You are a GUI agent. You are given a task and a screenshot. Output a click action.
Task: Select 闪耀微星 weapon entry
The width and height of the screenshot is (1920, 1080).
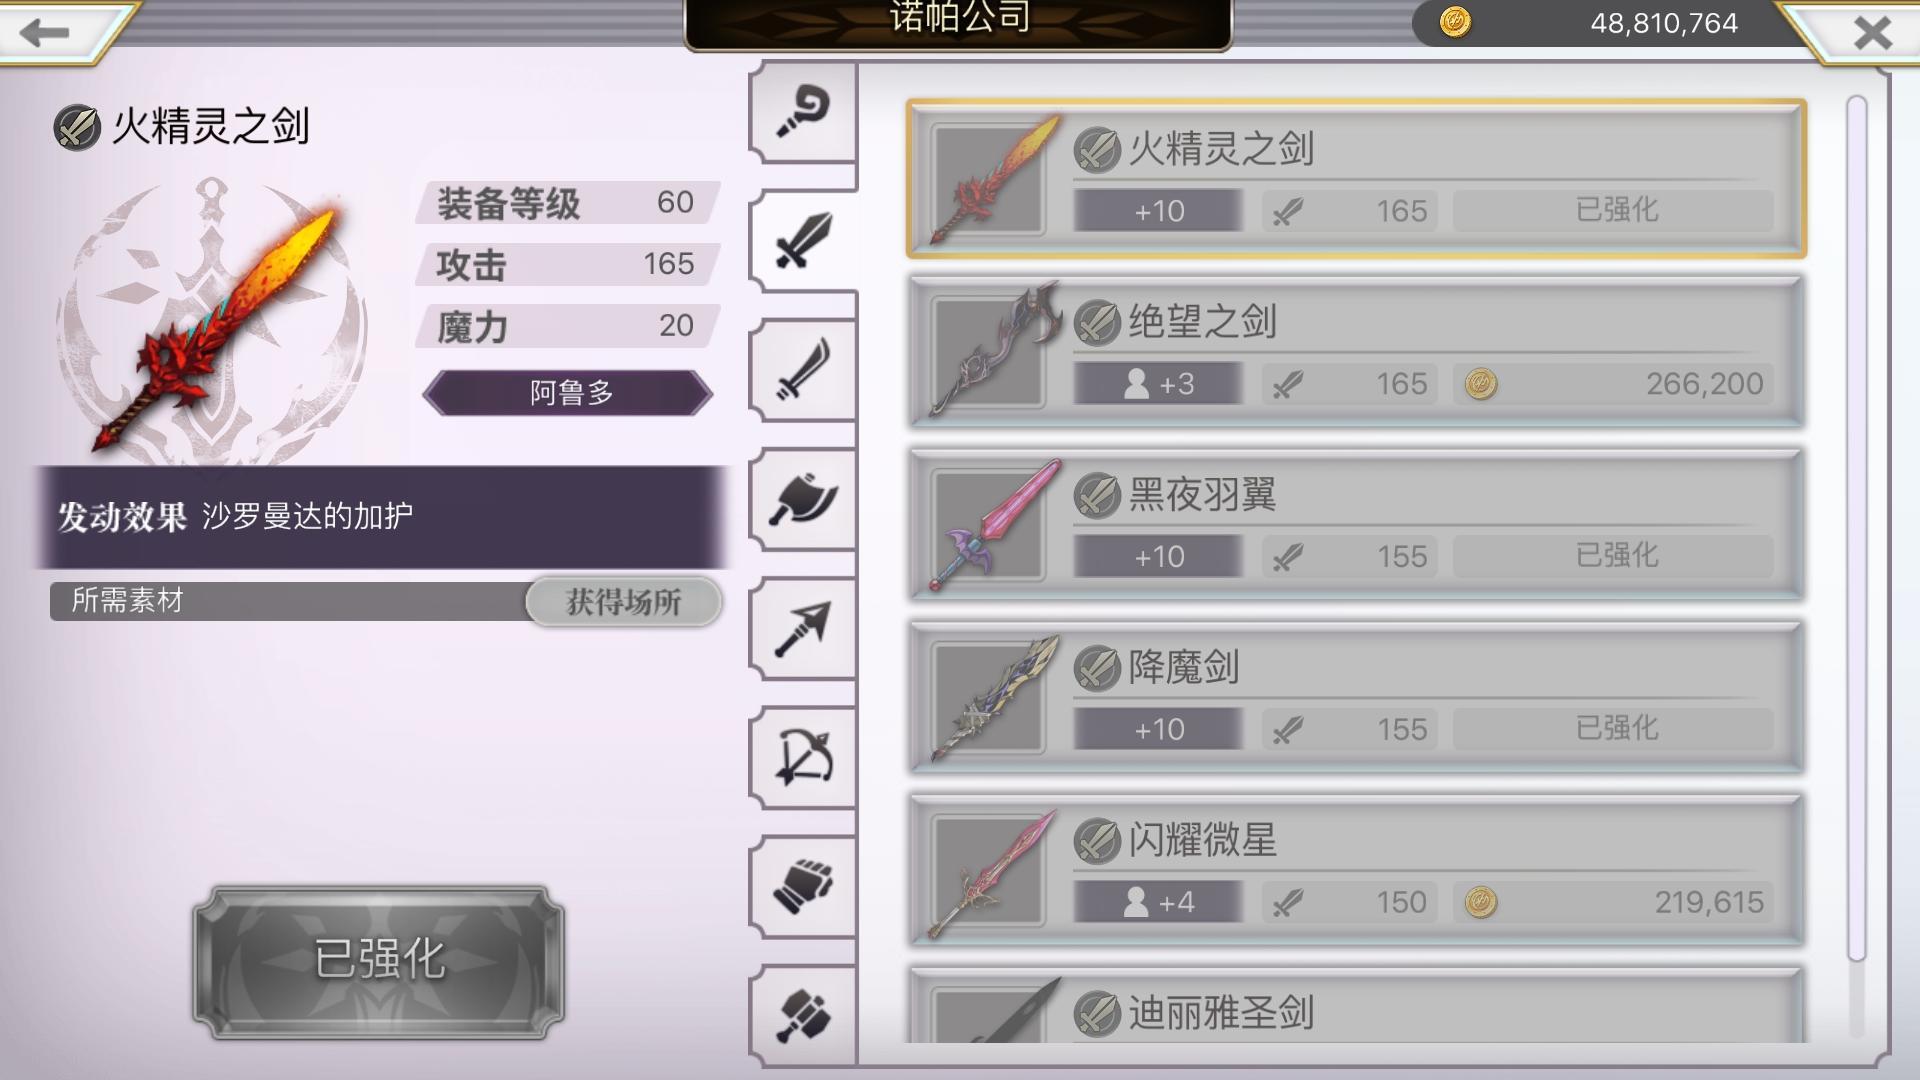(x=1356, y=871)
